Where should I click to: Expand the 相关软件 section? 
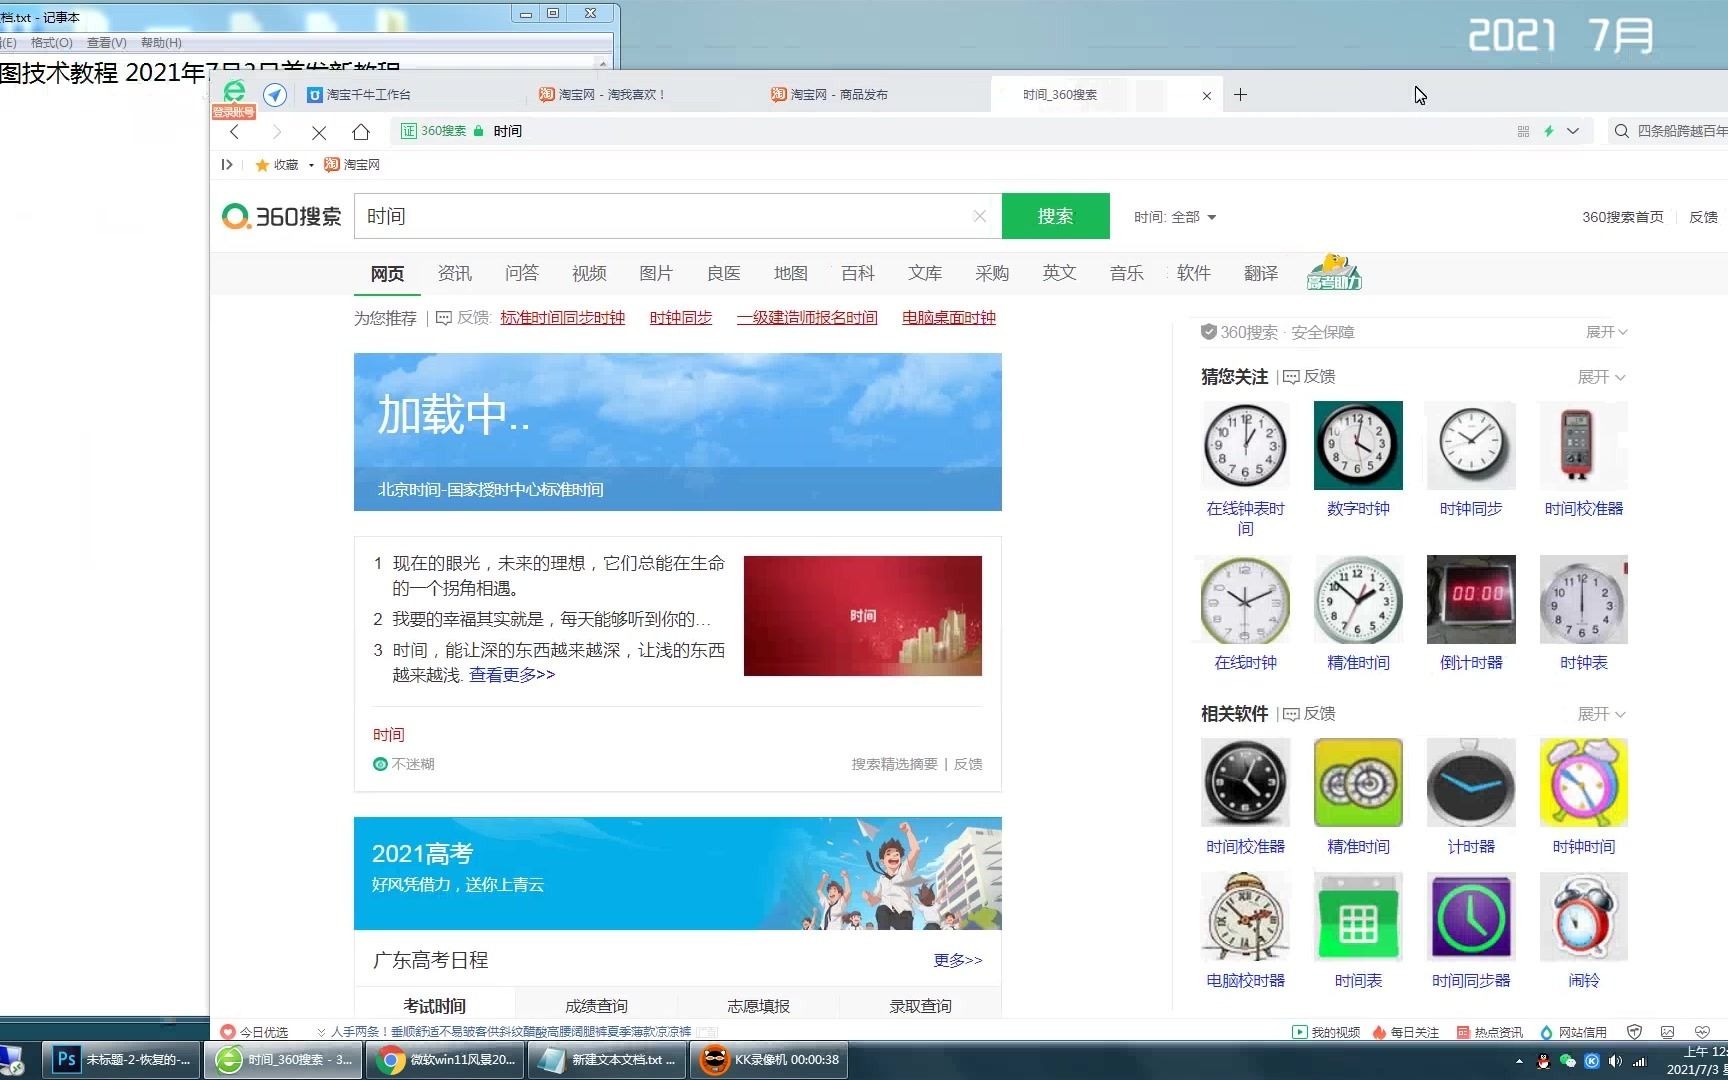(1601, 714)
